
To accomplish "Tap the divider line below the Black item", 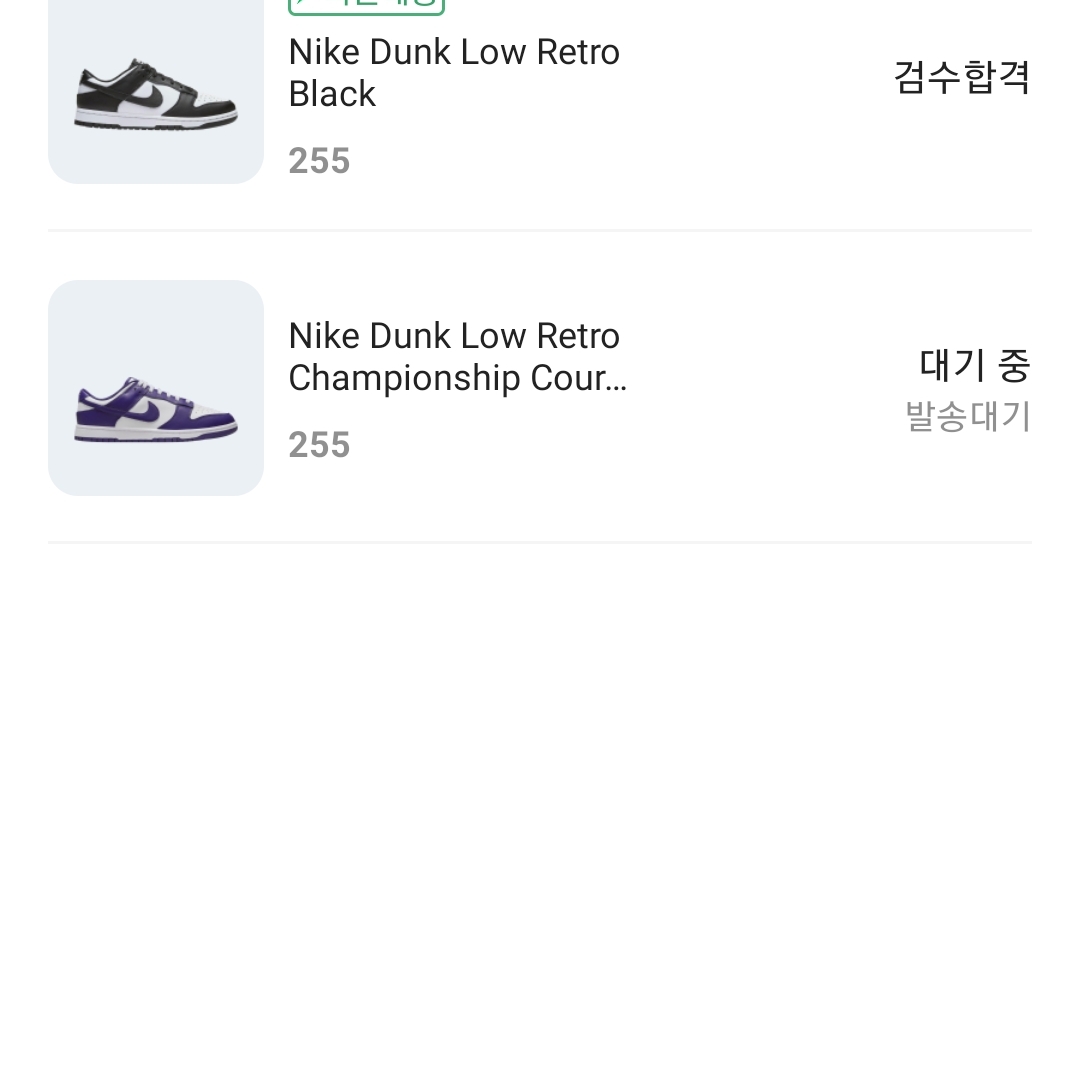I will pos(540,231).
